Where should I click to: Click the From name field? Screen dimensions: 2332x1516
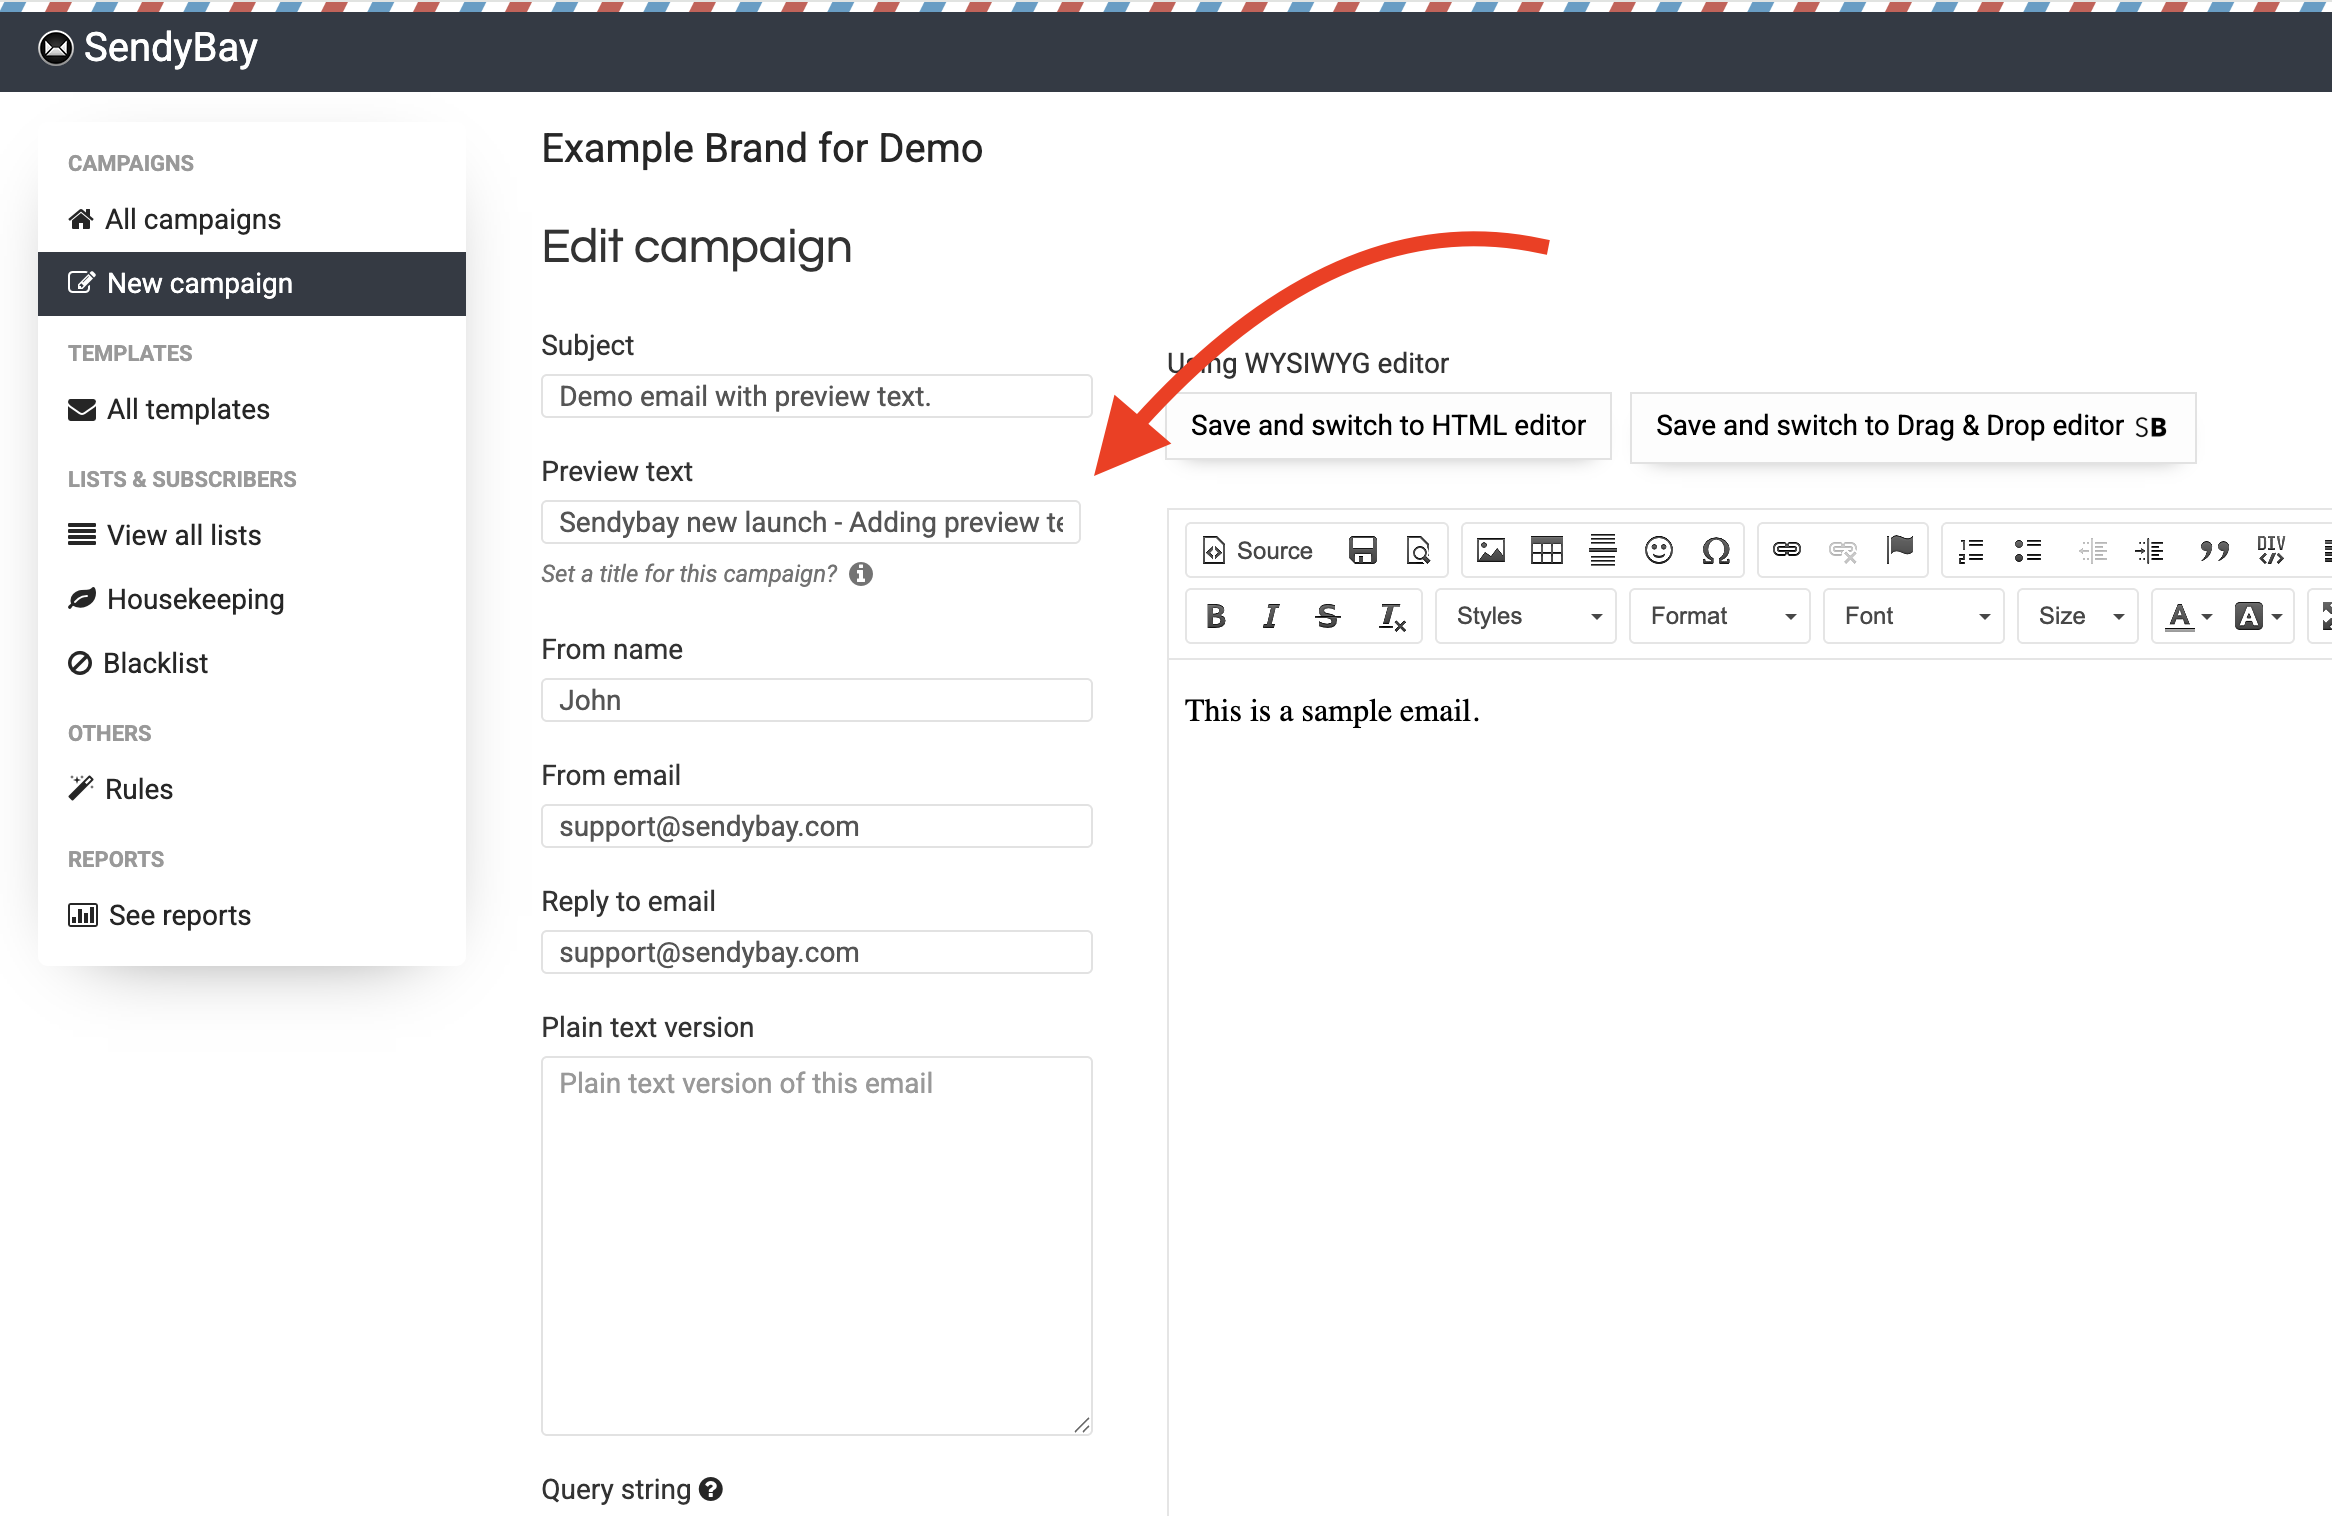(x=816, y=700)
